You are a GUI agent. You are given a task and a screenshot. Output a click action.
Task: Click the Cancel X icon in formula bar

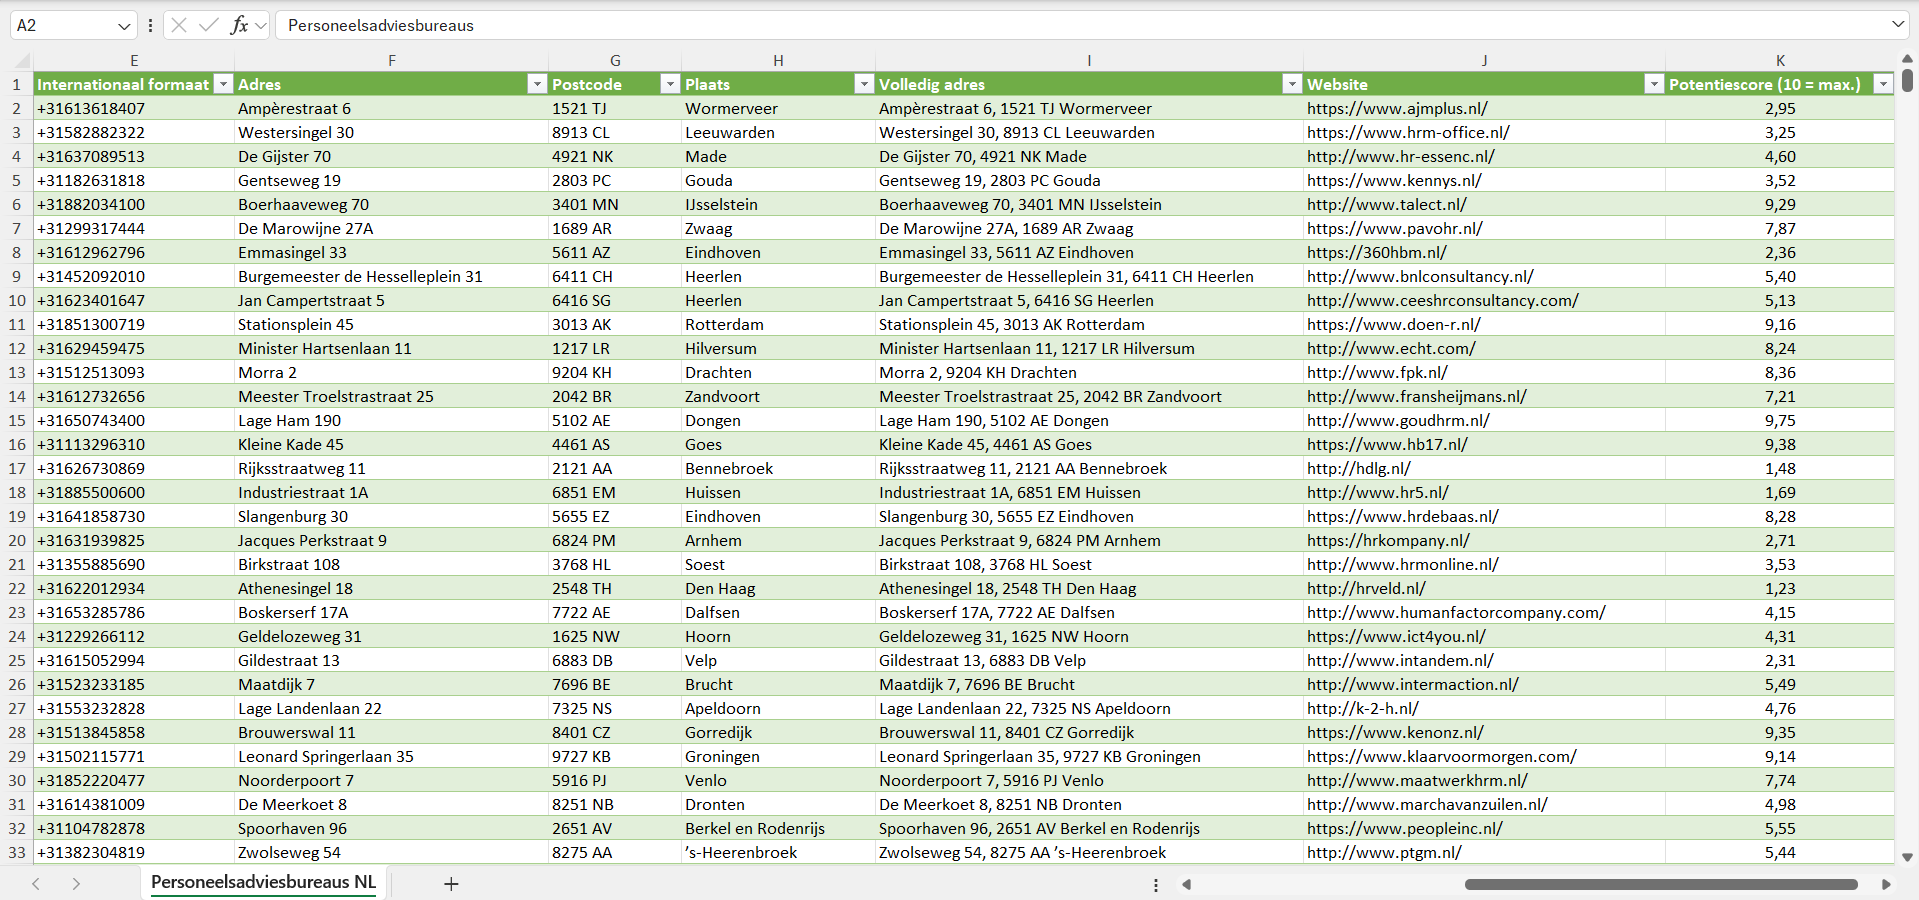[179, 25]
